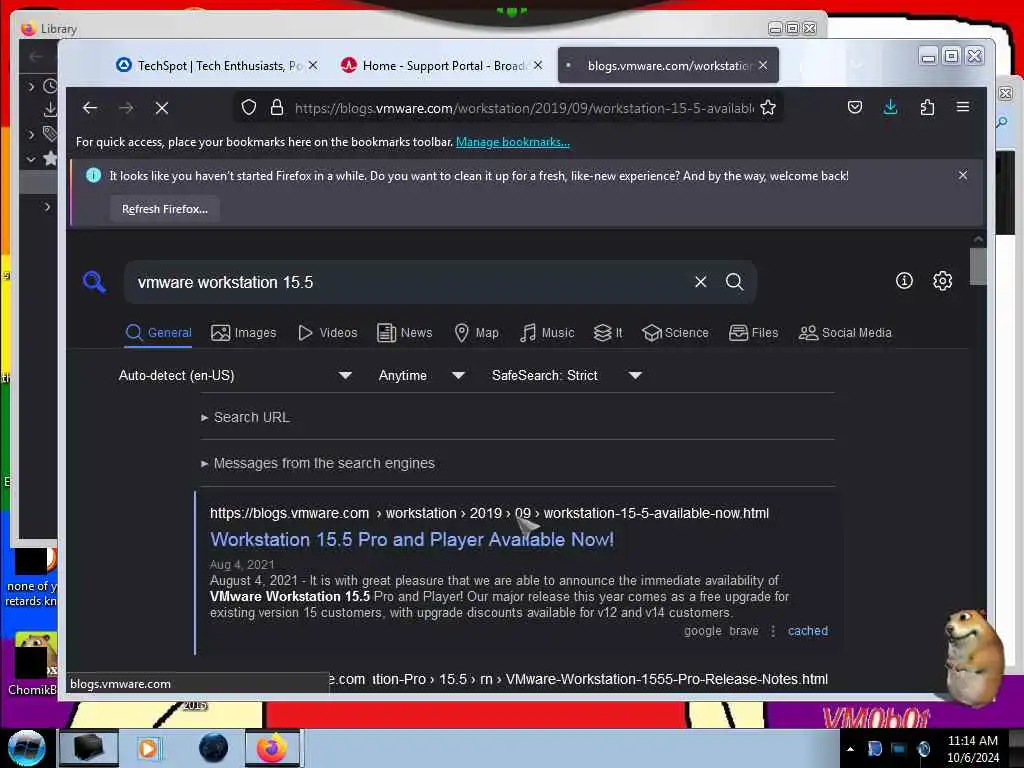Select the Social Media search category
This screenshot has width=1024, height=768.
click(x=844, y=333)
